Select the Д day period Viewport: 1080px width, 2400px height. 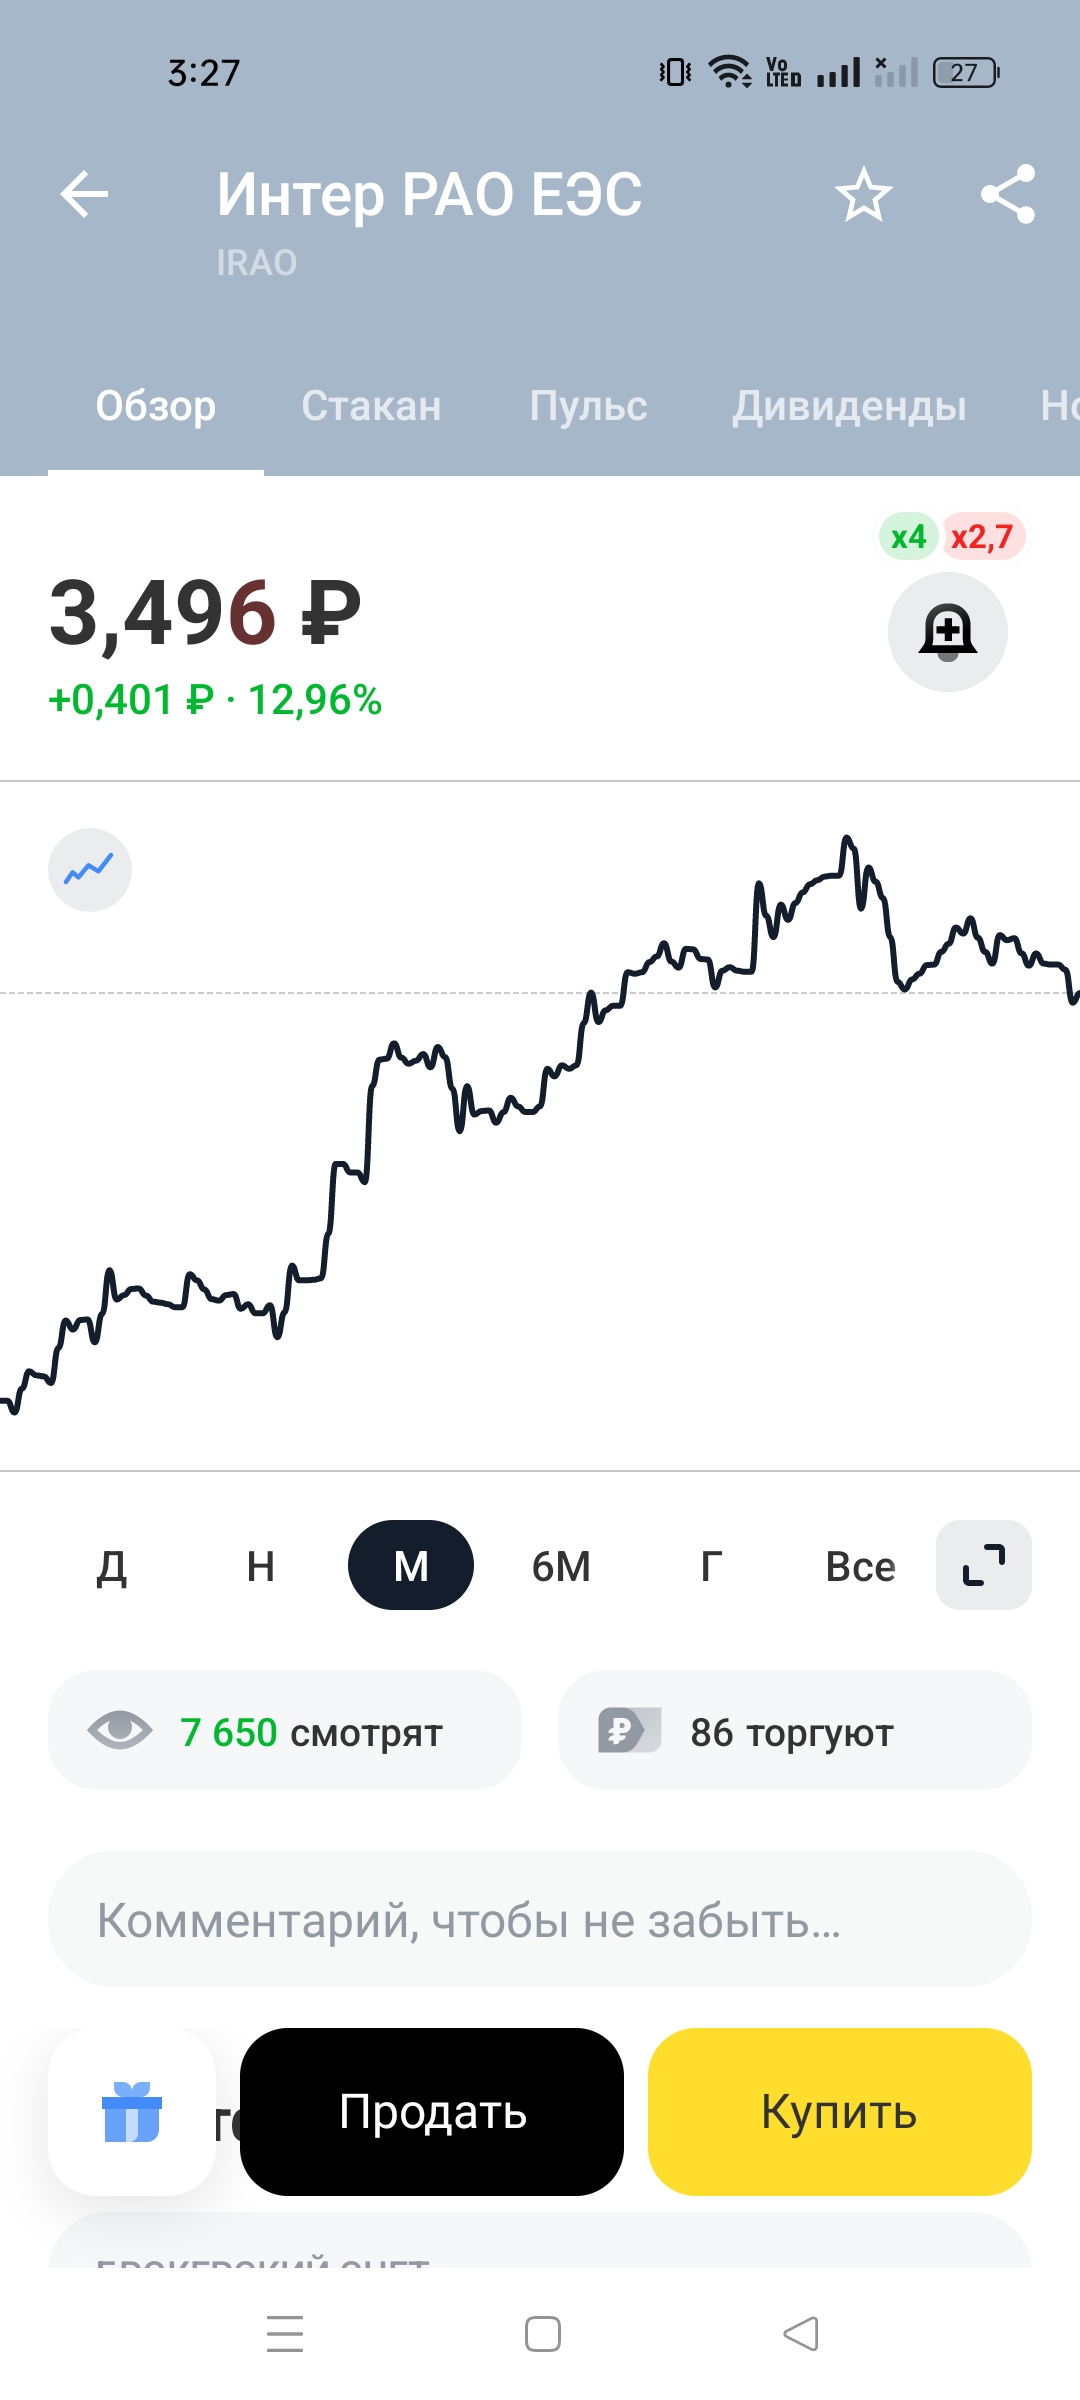pyautogui.click(x=111, y=1566)
